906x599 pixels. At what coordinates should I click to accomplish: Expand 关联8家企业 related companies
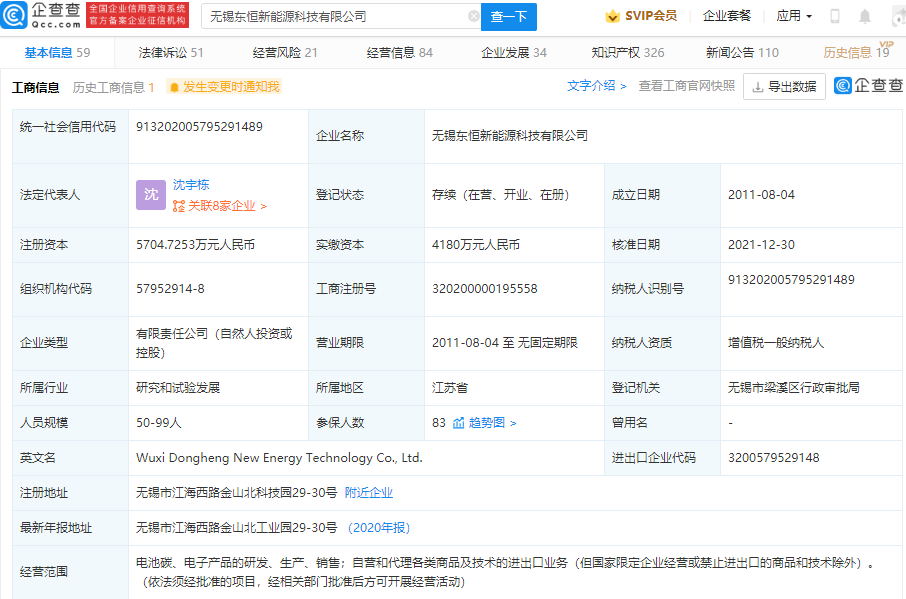tap(220, 206)
